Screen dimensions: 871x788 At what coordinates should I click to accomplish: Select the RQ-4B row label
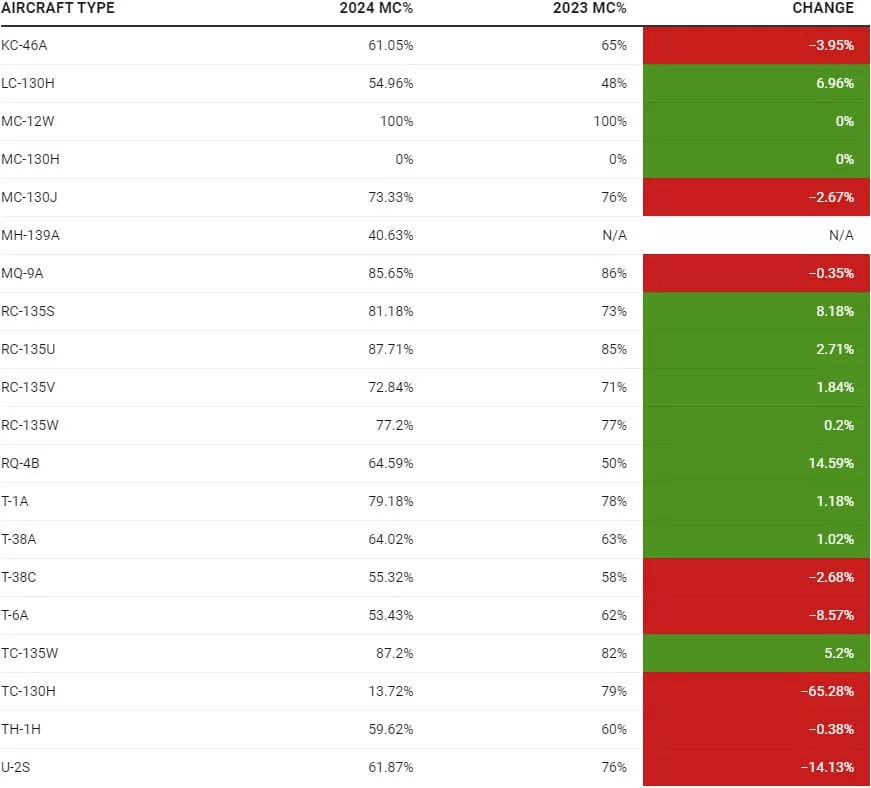pos(21,464)
